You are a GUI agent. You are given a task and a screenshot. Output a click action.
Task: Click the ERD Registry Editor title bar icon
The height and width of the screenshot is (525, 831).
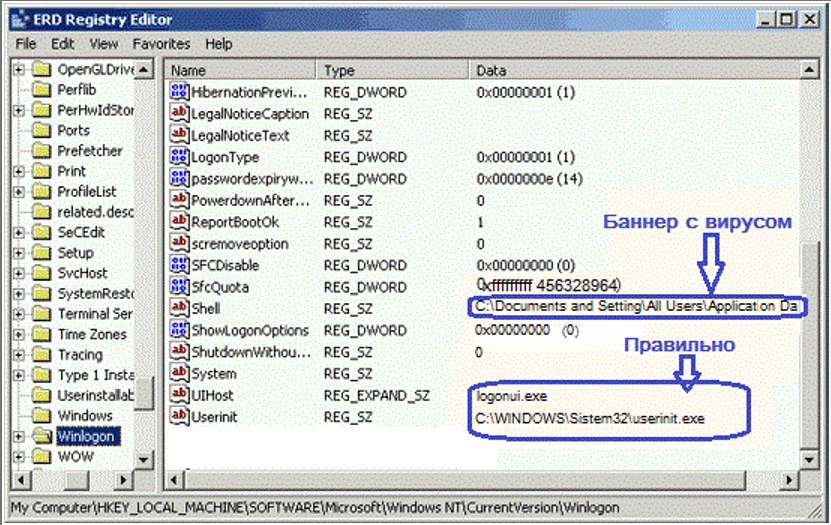tap(20, 20)
